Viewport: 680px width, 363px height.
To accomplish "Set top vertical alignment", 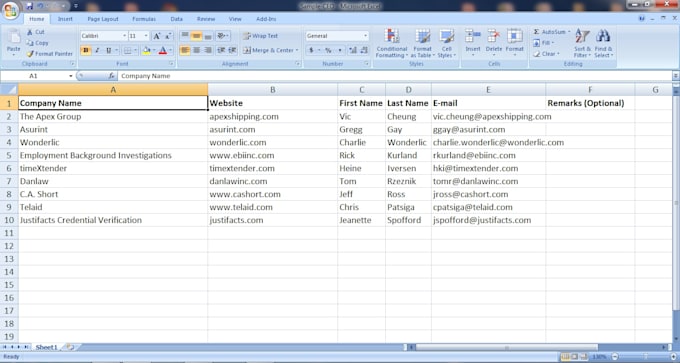I will [x=185, y=36].
